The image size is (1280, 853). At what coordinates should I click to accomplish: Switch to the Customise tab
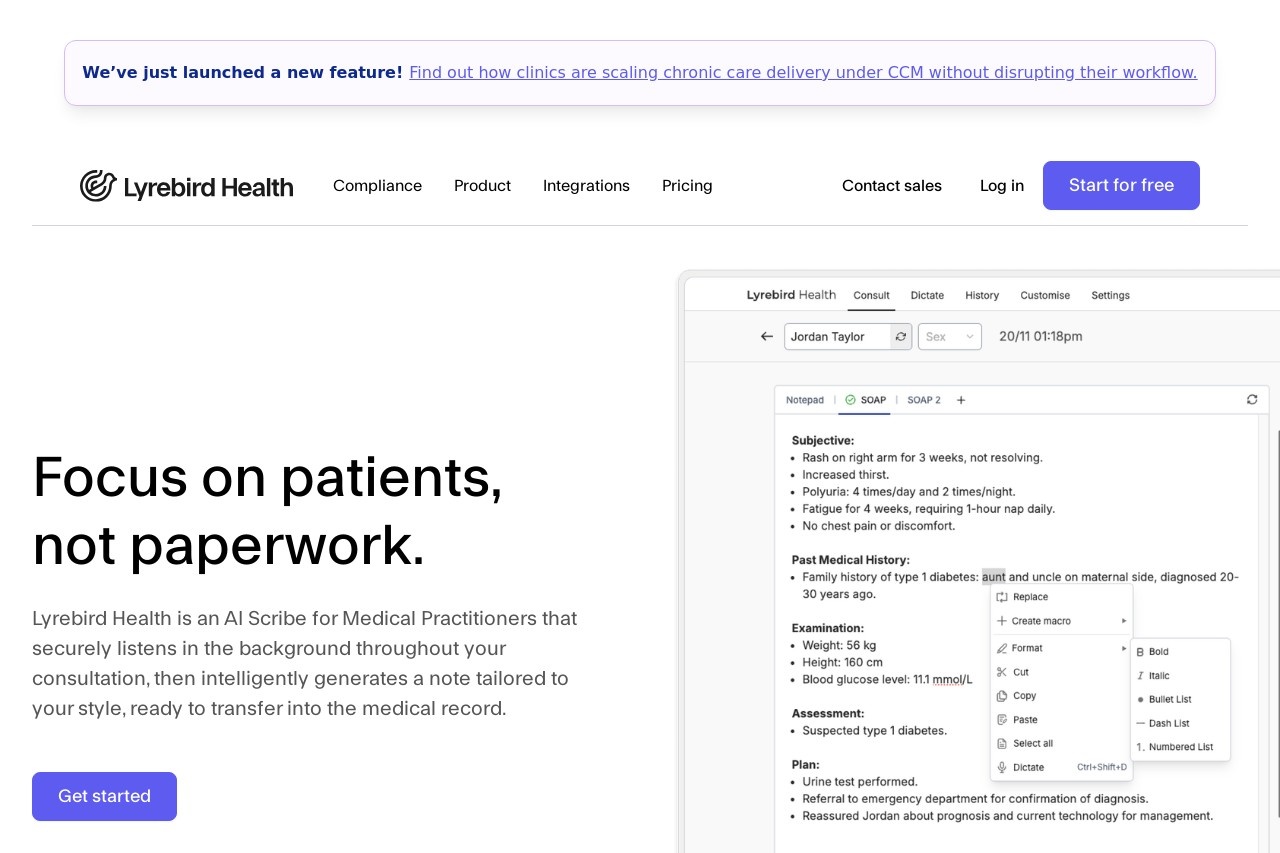coord(1045,295)
